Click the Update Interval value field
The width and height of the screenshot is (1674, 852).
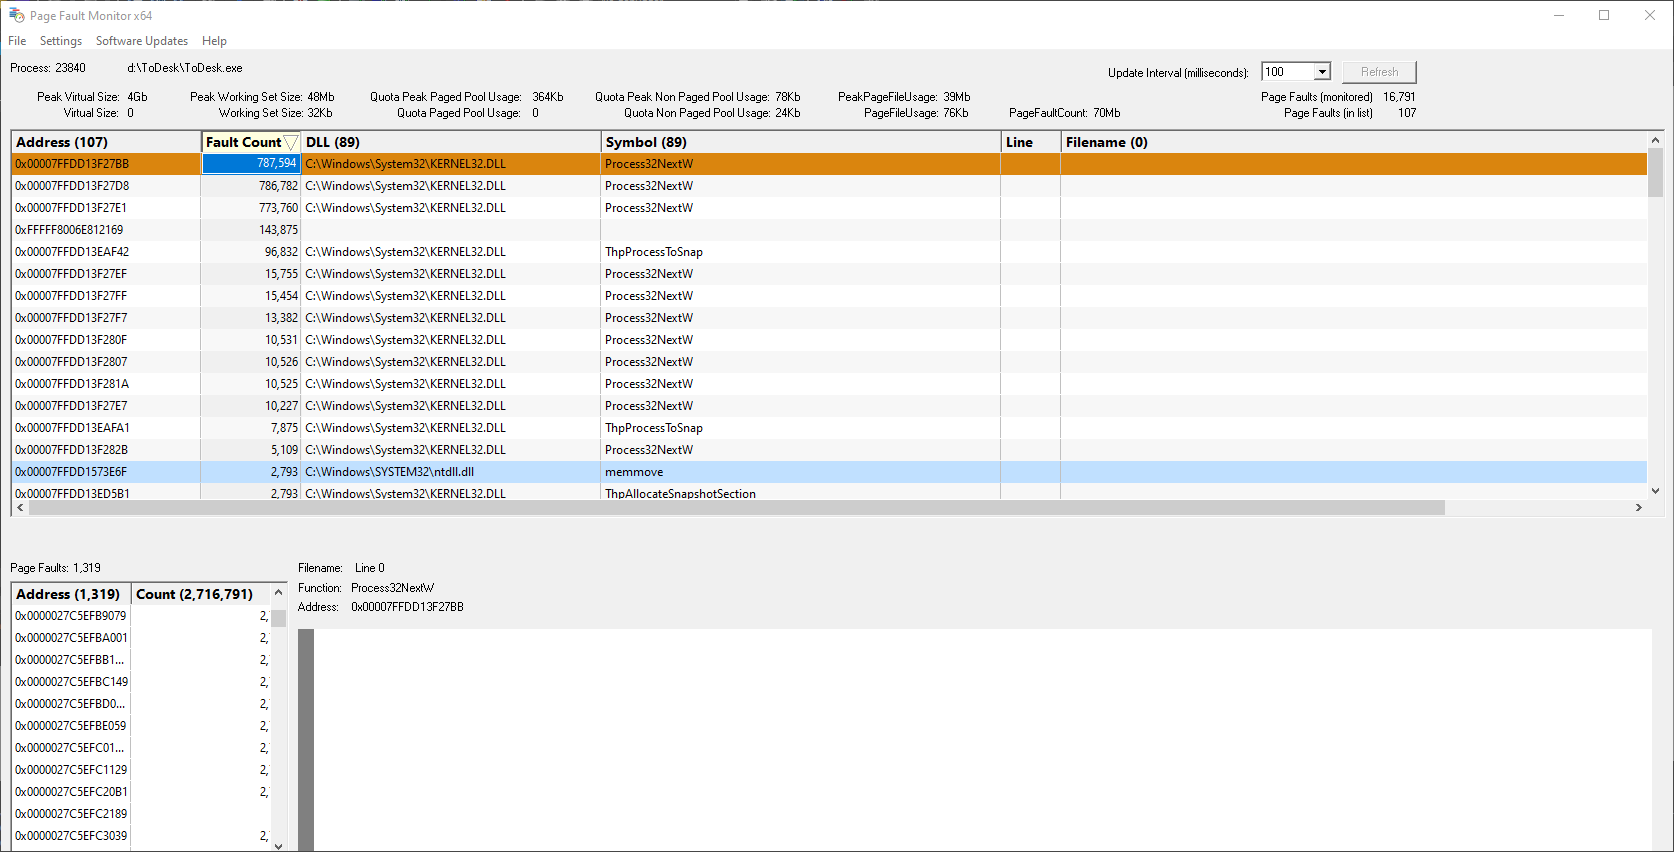tap(1286, 72)
